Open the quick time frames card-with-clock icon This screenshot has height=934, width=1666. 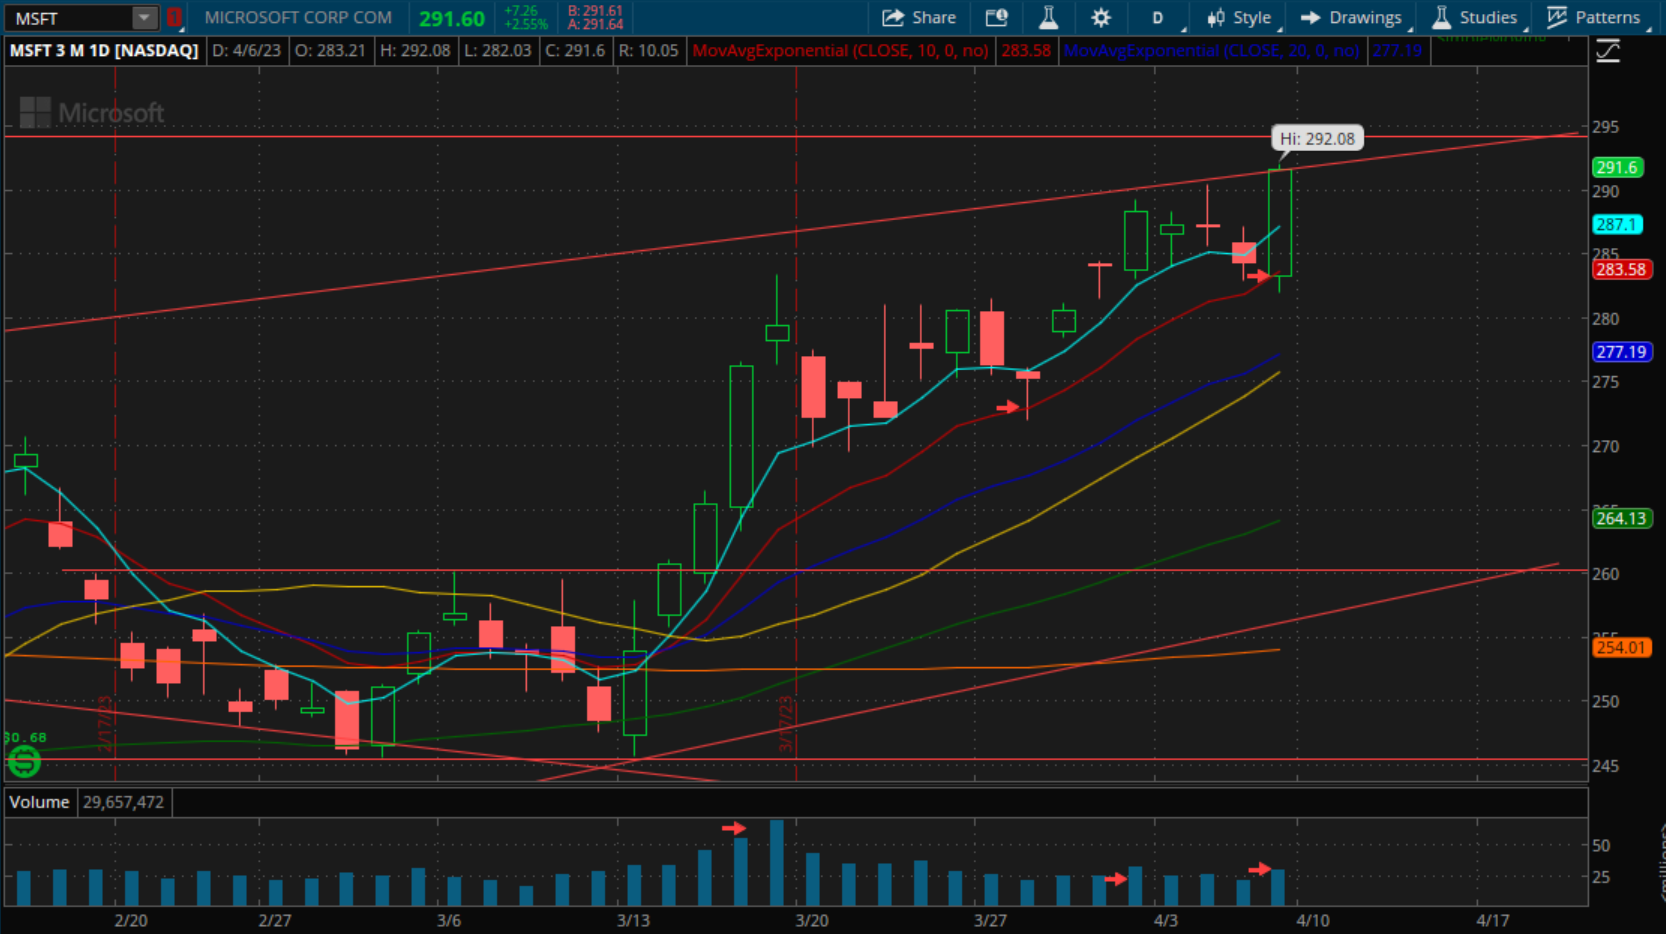[996, 17]
